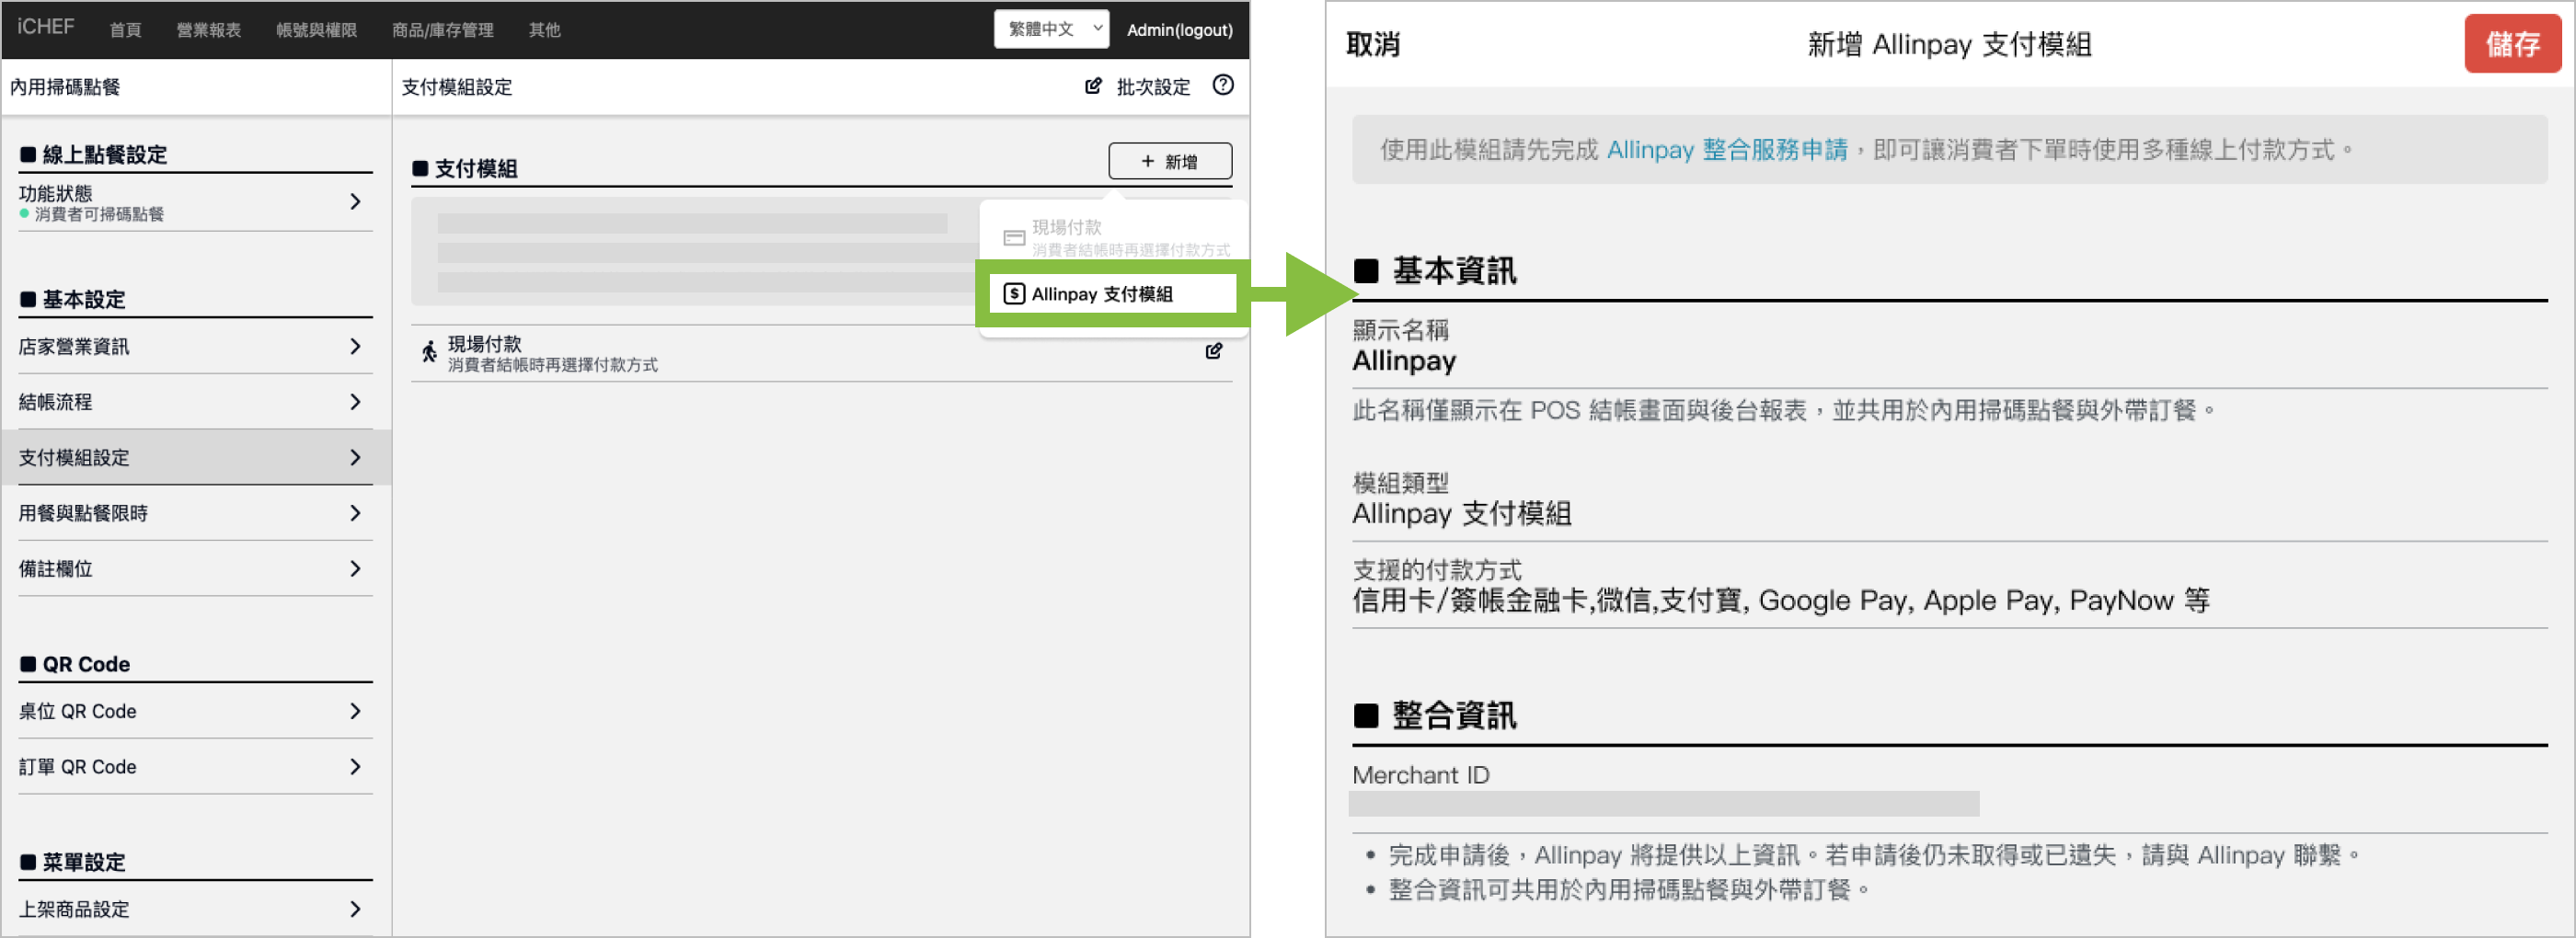Click the help question mark icon

pos(1222,86)
